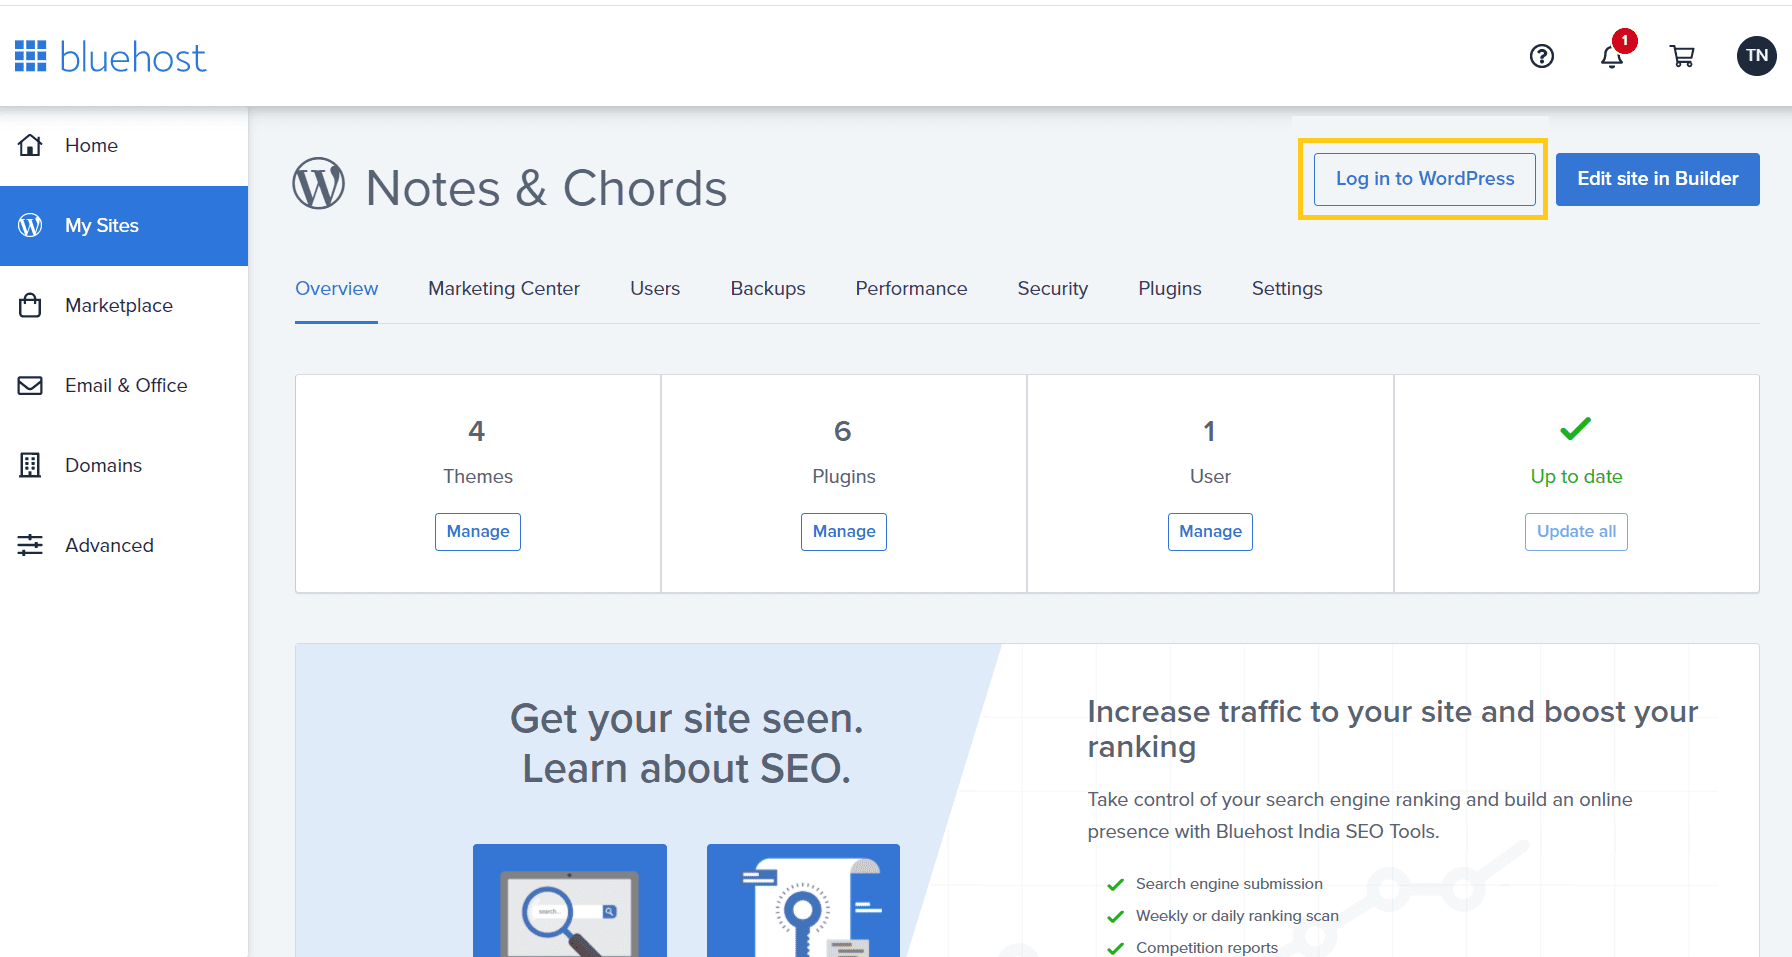Click the WordPress icon beside My Sites
This screenshot has width=1792, height=957.
point(30,225)
